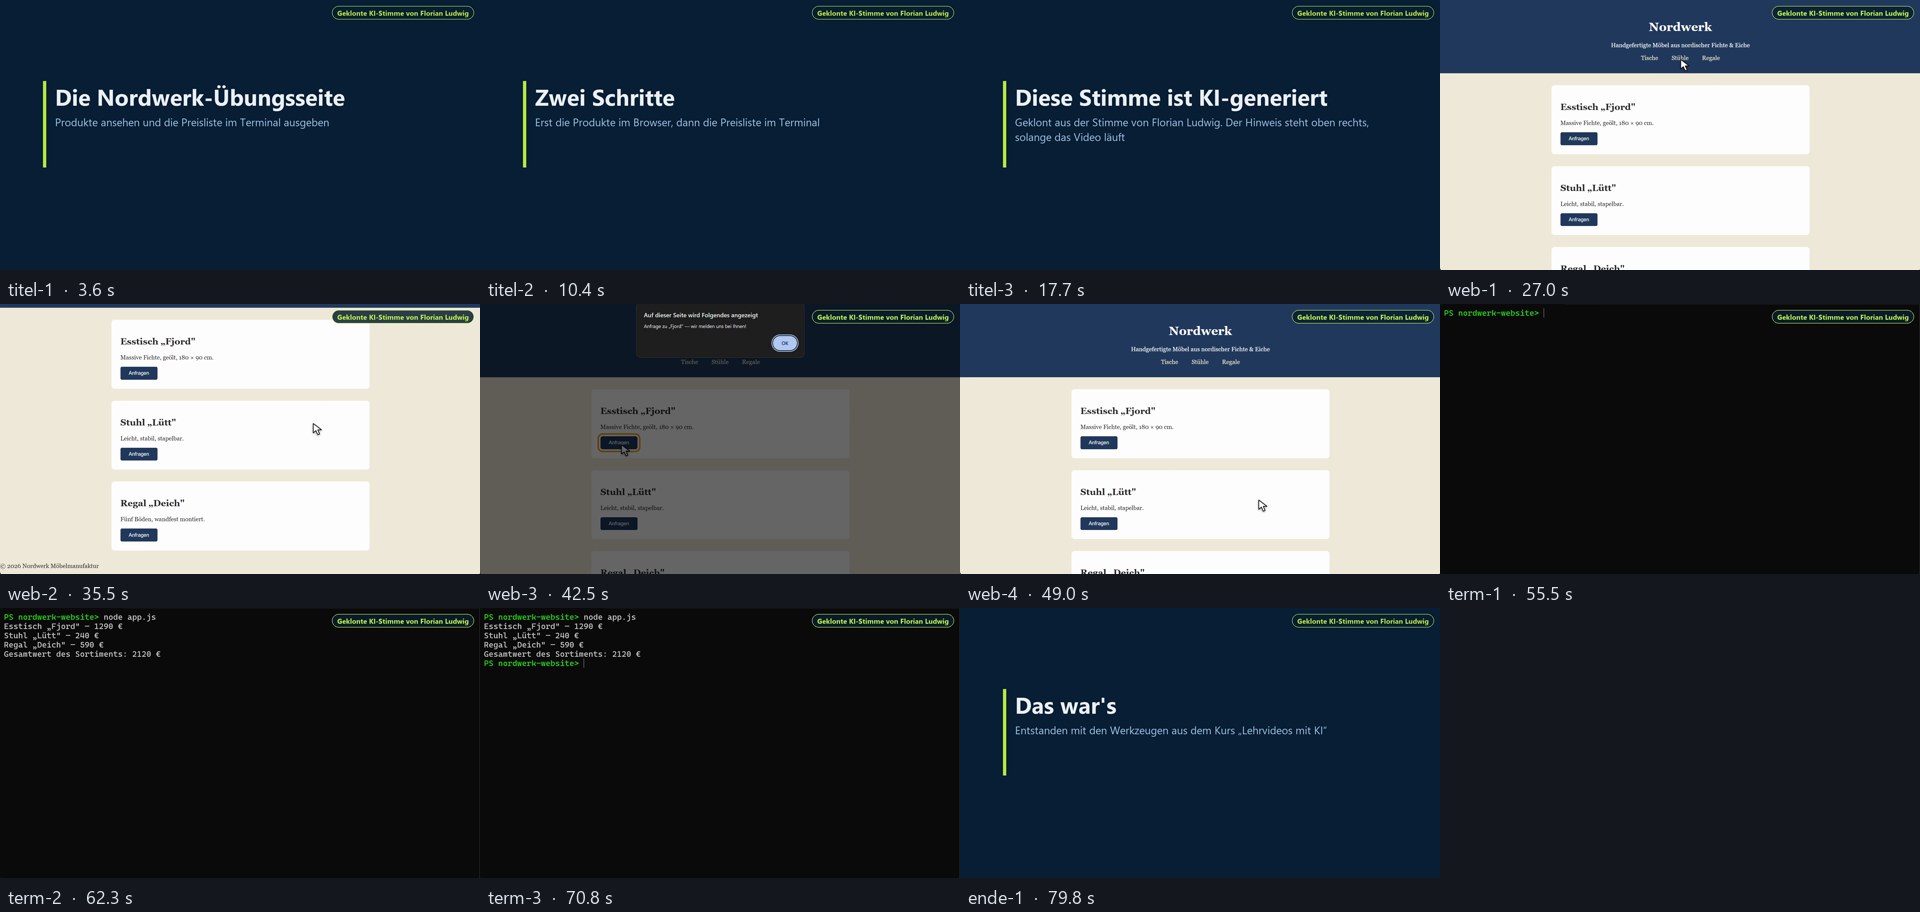This screenshot has width=1920, height=912.
Task: Click the Nordwerk site title in web-4
Action: click(1200, 331)
